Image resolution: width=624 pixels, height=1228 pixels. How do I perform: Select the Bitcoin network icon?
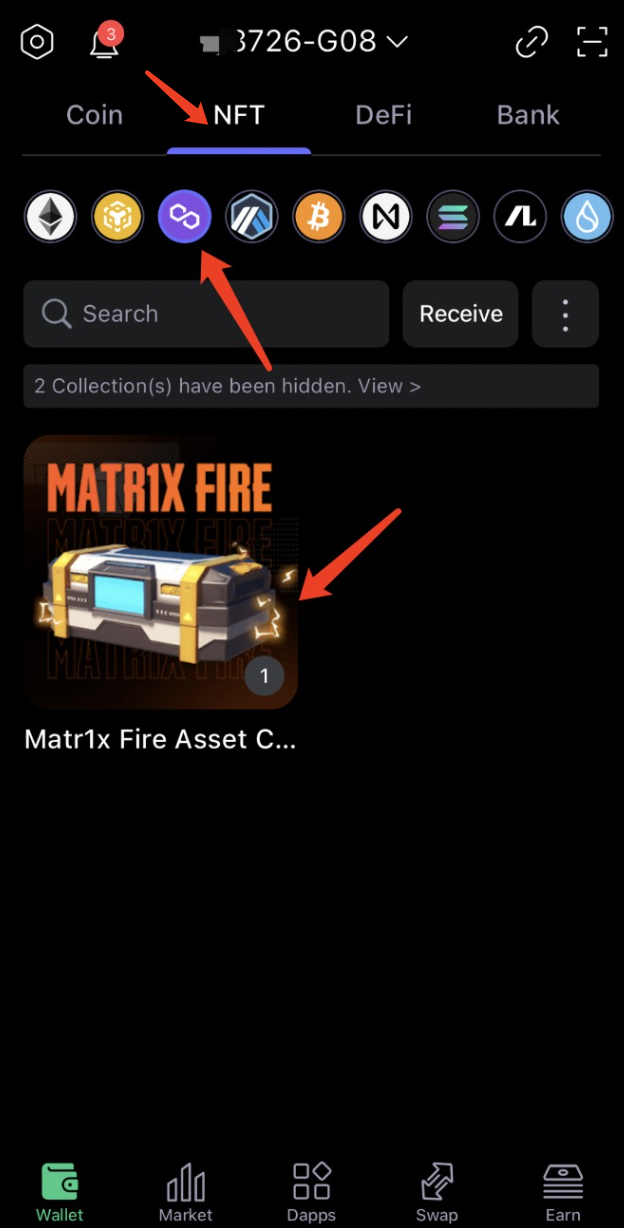(x=319, y=217)
